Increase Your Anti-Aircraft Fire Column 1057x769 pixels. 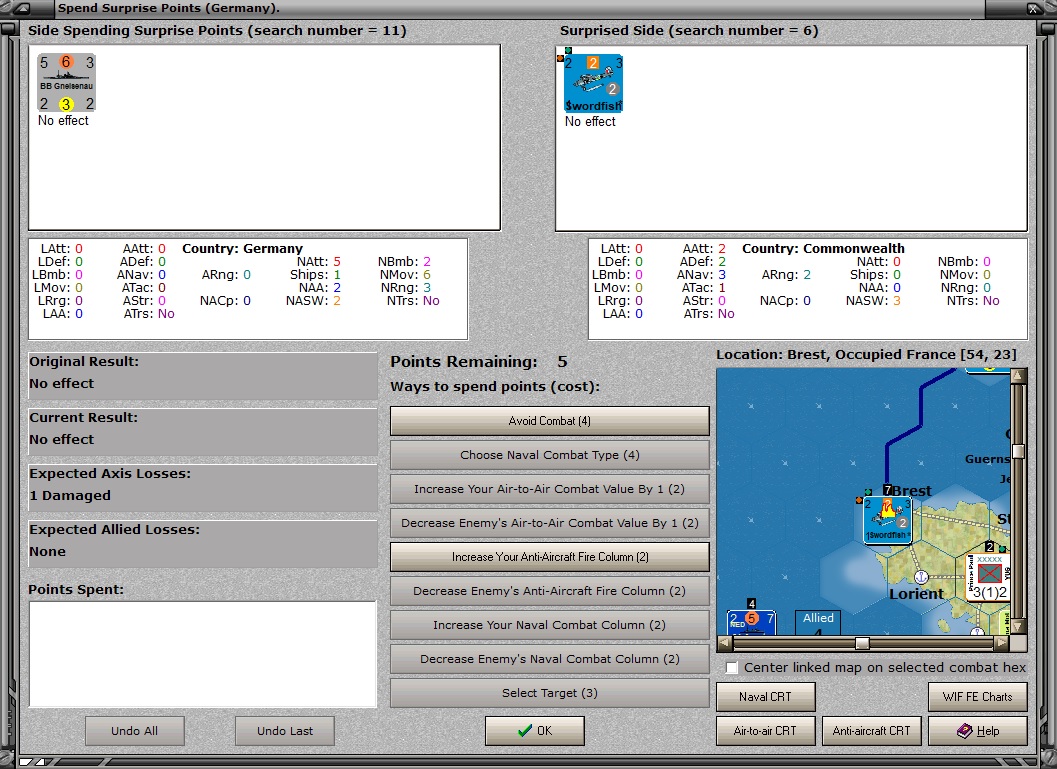[x=549, y=557]
